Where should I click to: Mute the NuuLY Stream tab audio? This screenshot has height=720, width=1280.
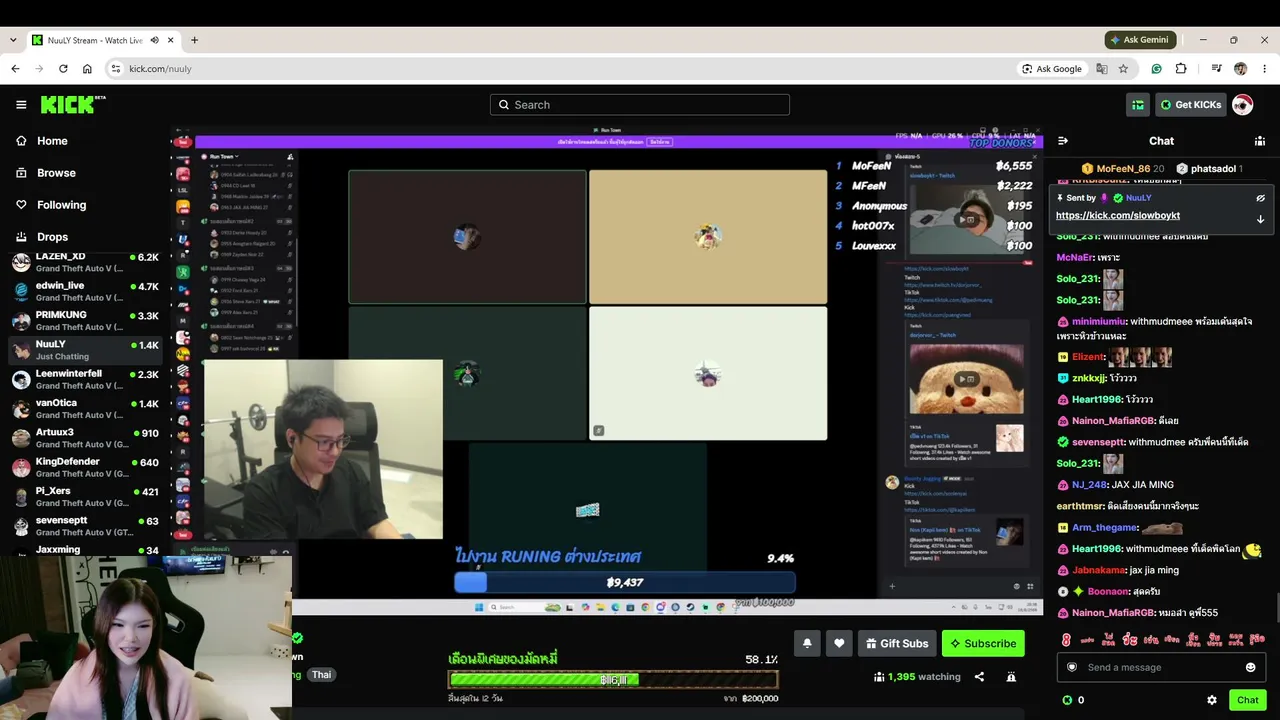(x=155, y=40)
